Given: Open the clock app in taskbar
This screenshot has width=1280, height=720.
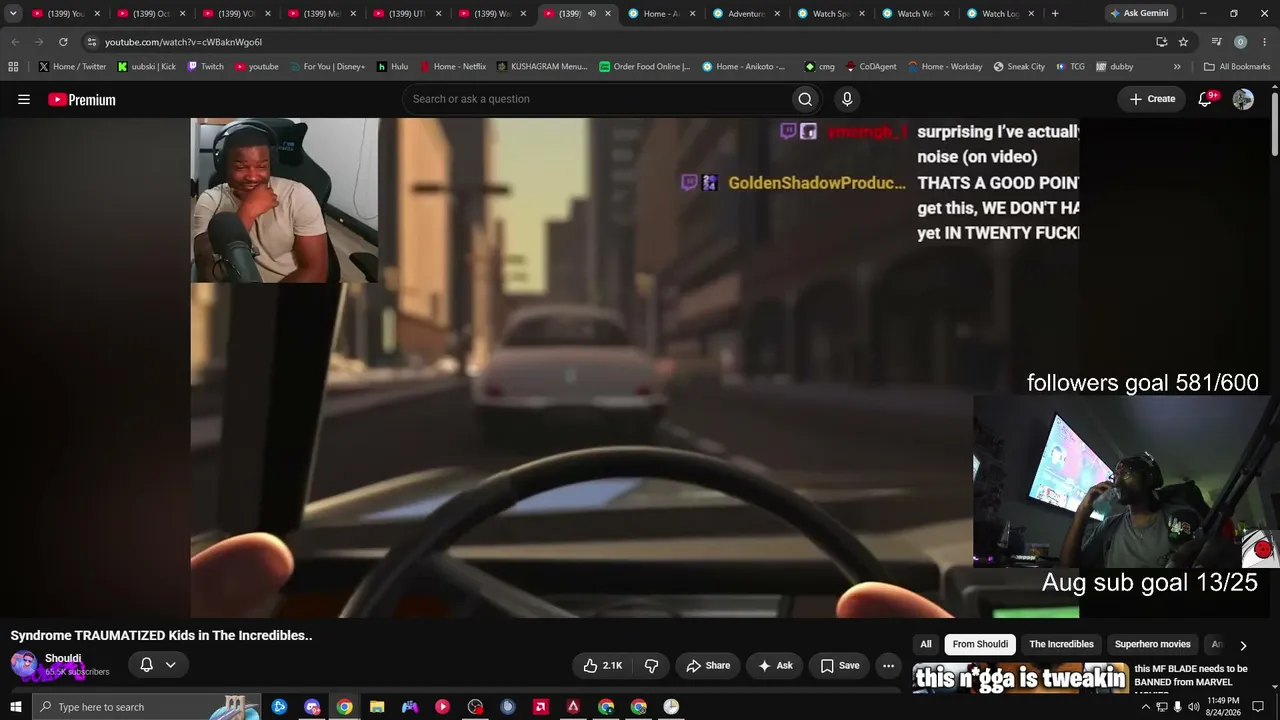Looking at the screenshot, I should coord(671,707).
